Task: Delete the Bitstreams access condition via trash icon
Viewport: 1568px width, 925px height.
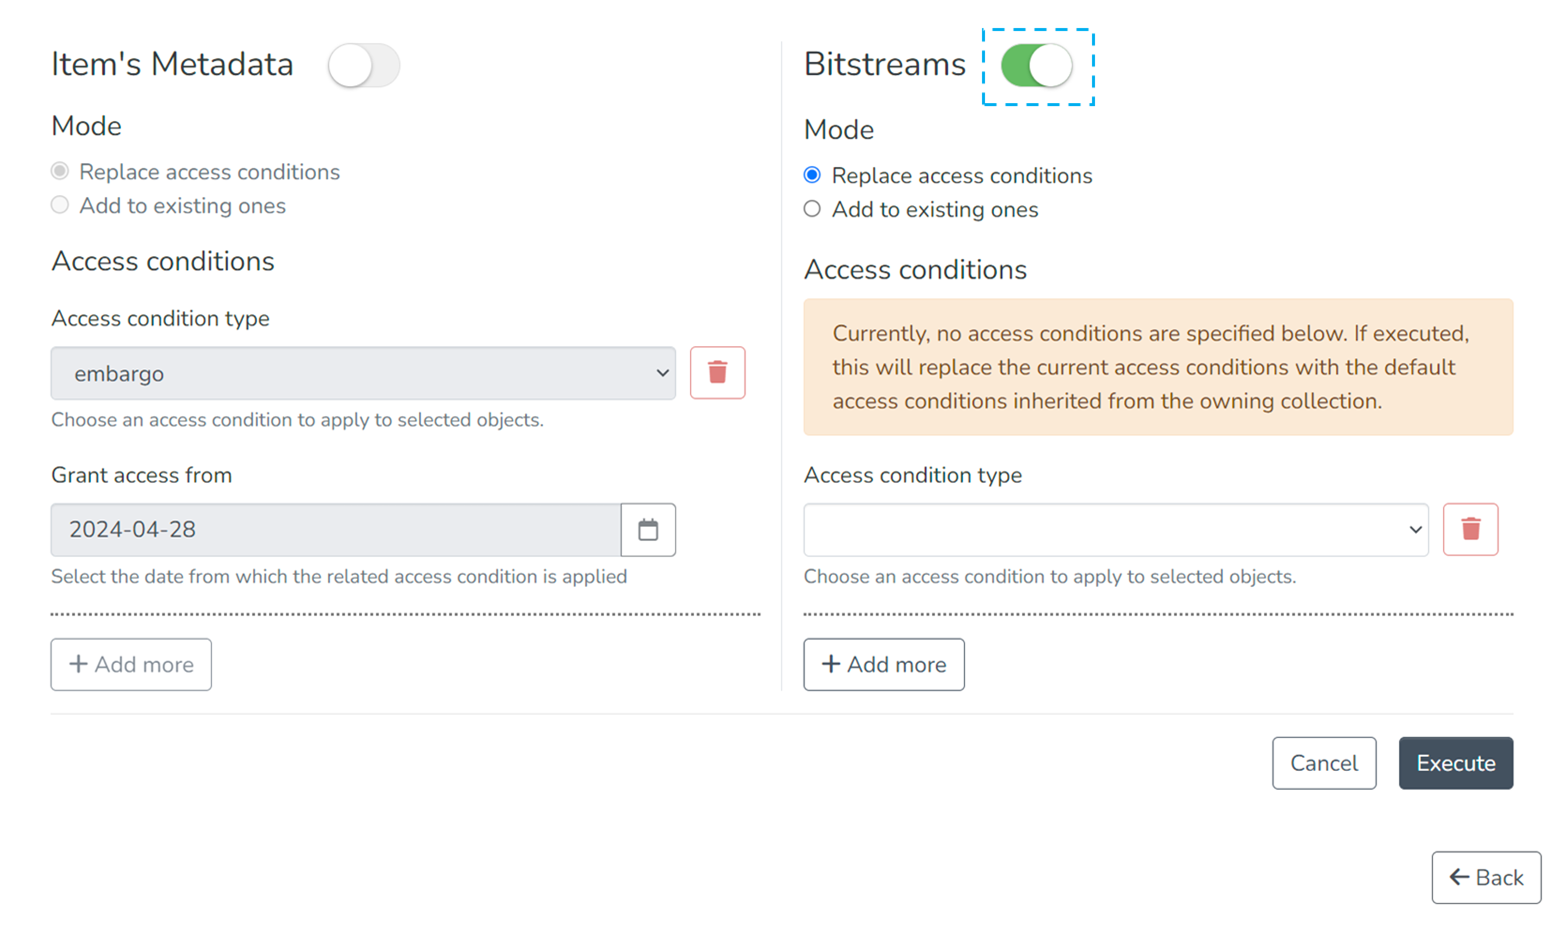Action: click(x=1470, y=529)
